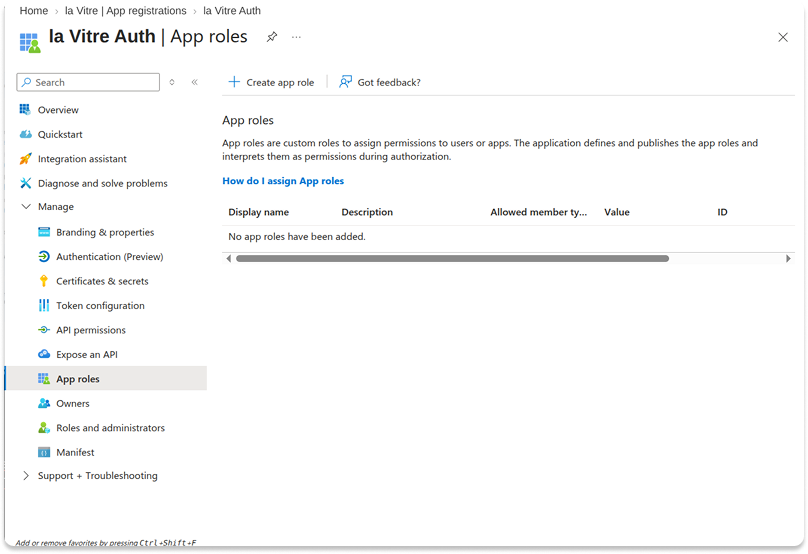
Task: Go to Home breadcrumb
Action: (33, 11)
